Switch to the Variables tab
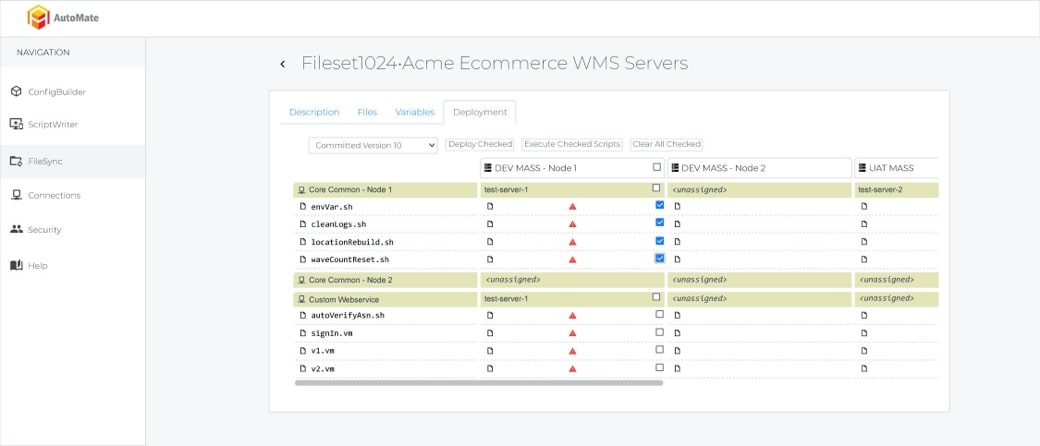1040x446 pixels. [415, 112]
